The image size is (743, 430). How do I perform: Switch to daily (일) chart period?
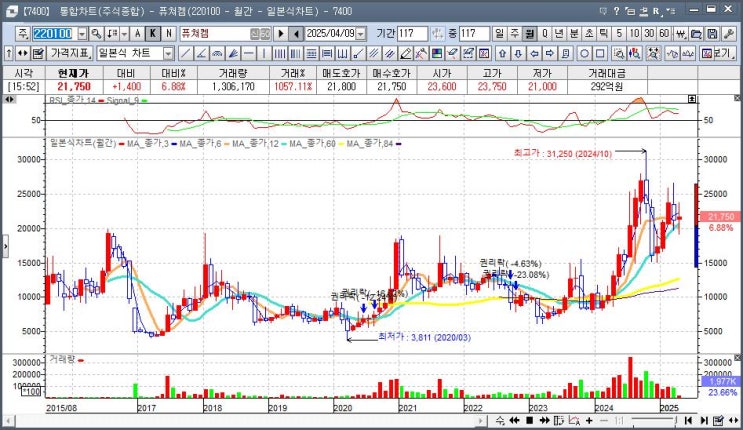[x=499, y=34]
